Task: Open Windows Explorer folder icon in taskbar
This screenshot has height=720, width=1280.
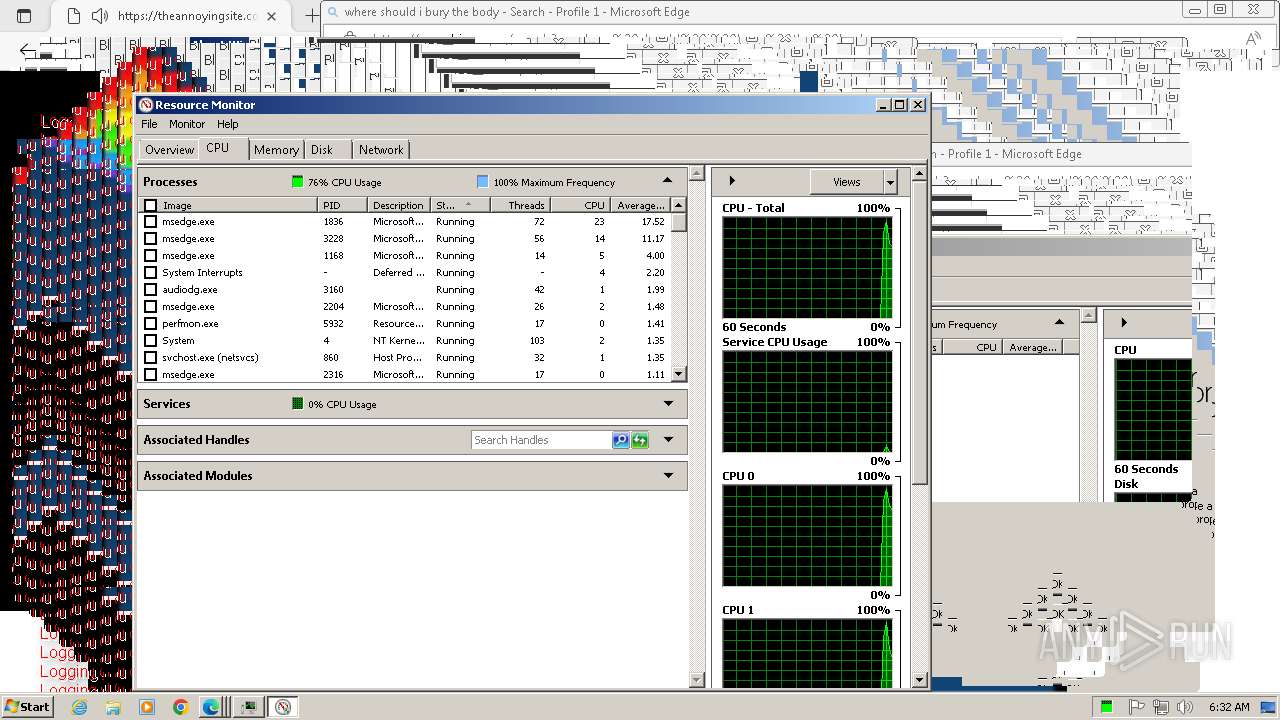Action: pyautogui.click(x=113, y=707)
